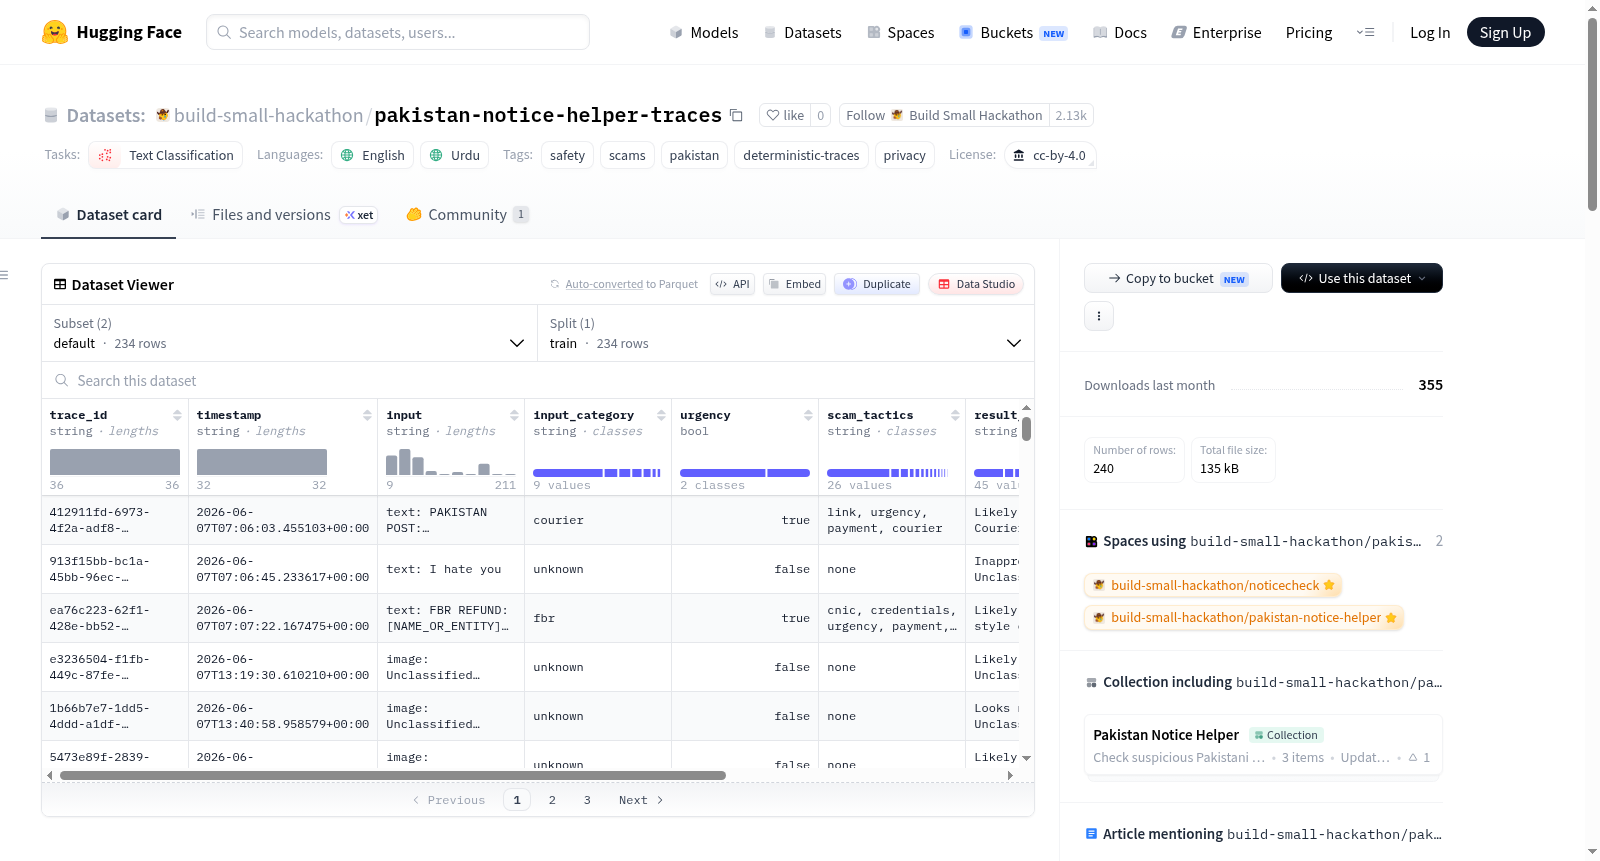Screen dimensions: 1600x861
Task: Click the Text Classification task tag
Action: (x=166, y=155)
